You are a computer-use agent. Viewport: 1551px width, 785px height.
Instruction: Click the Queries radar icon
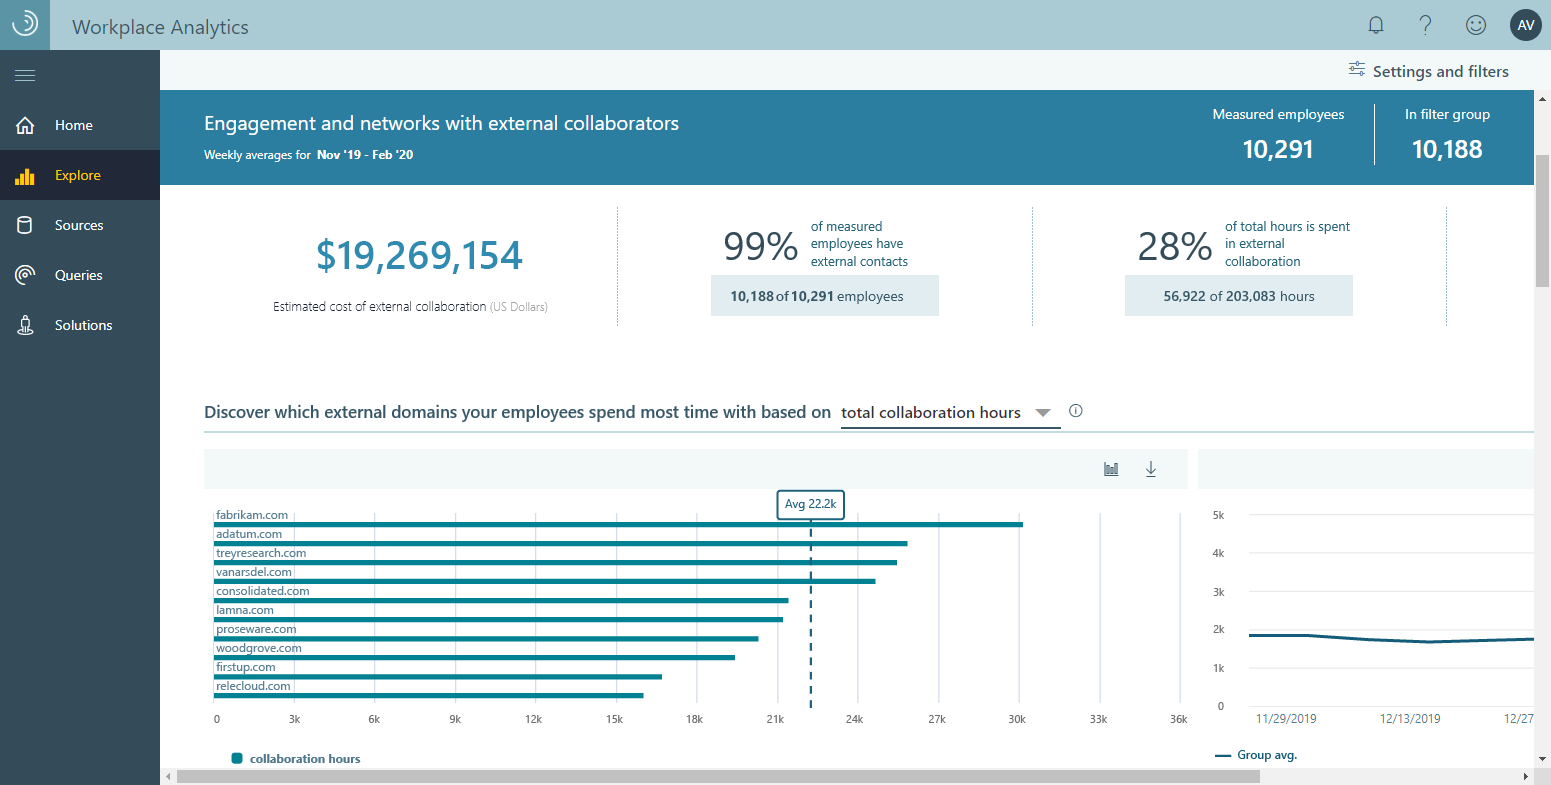pyautogui.click(x=25, y=275)
